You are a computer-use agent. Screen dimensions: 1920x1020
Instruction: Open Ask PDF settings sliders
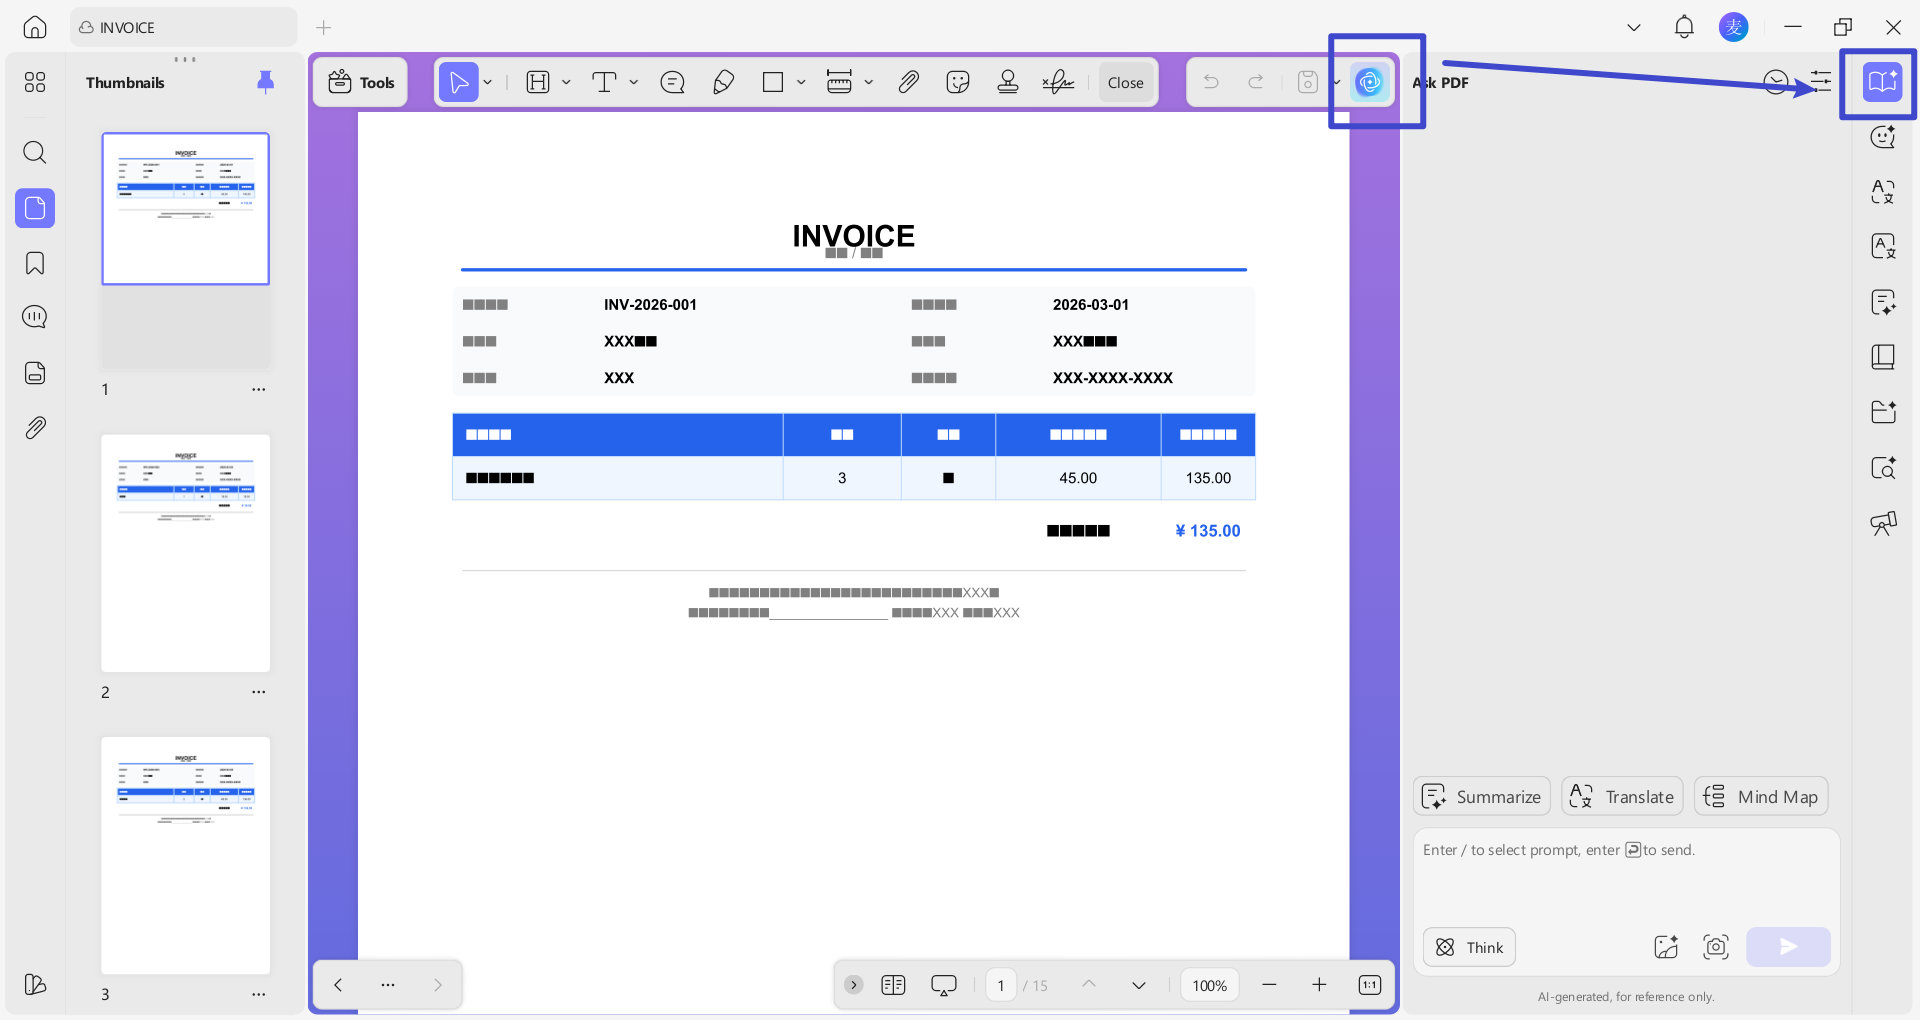[1821, 82]
